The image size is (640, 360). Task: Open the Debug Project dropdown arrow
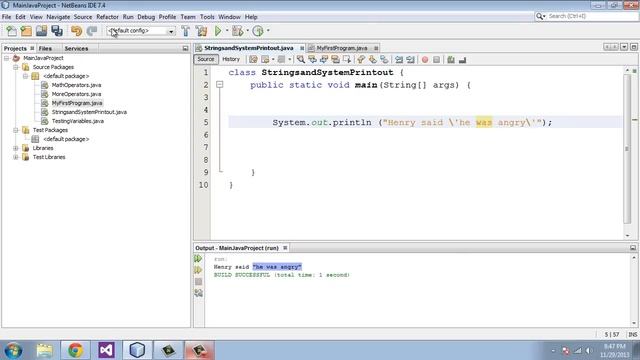247,31
